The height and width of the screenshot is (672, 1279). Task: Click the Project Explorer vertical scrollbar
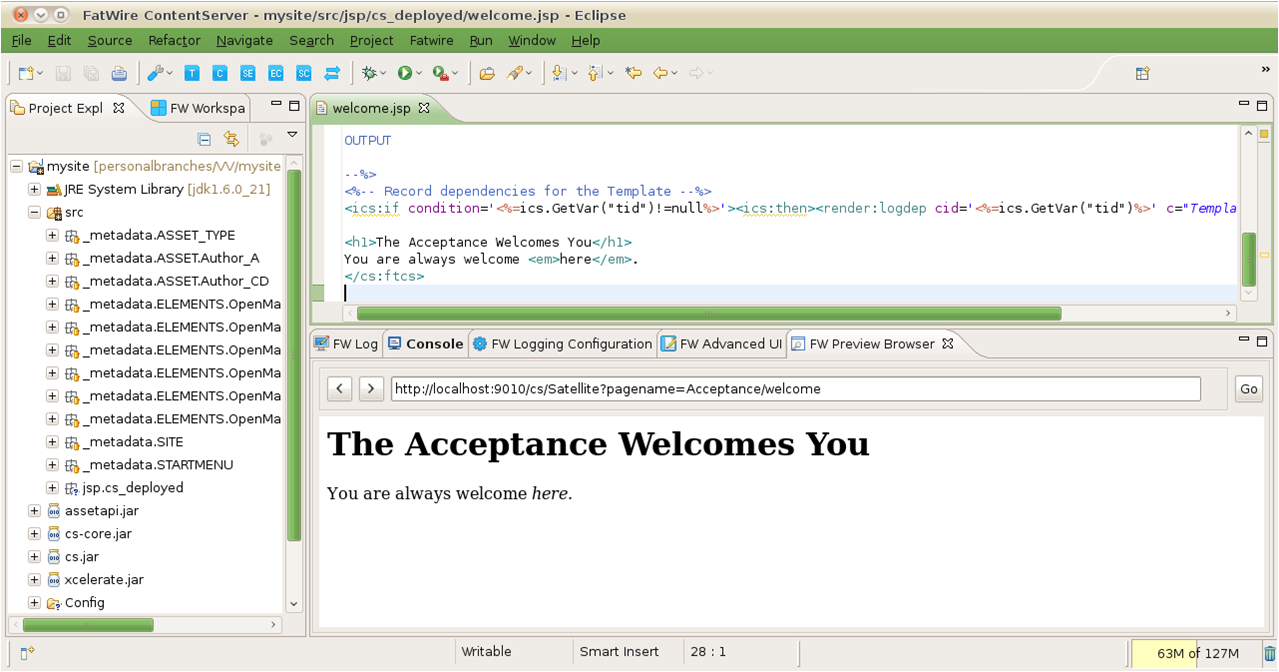point(294,355)
